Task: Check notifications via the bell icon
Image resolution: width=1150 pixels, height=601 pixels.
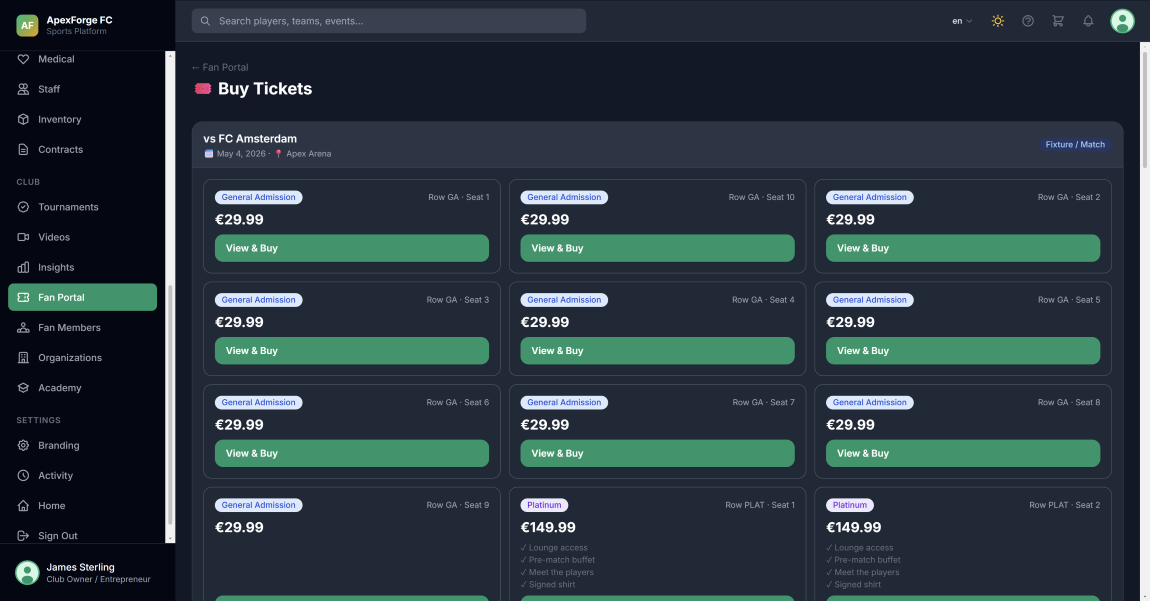Action: coord(1088,20)
